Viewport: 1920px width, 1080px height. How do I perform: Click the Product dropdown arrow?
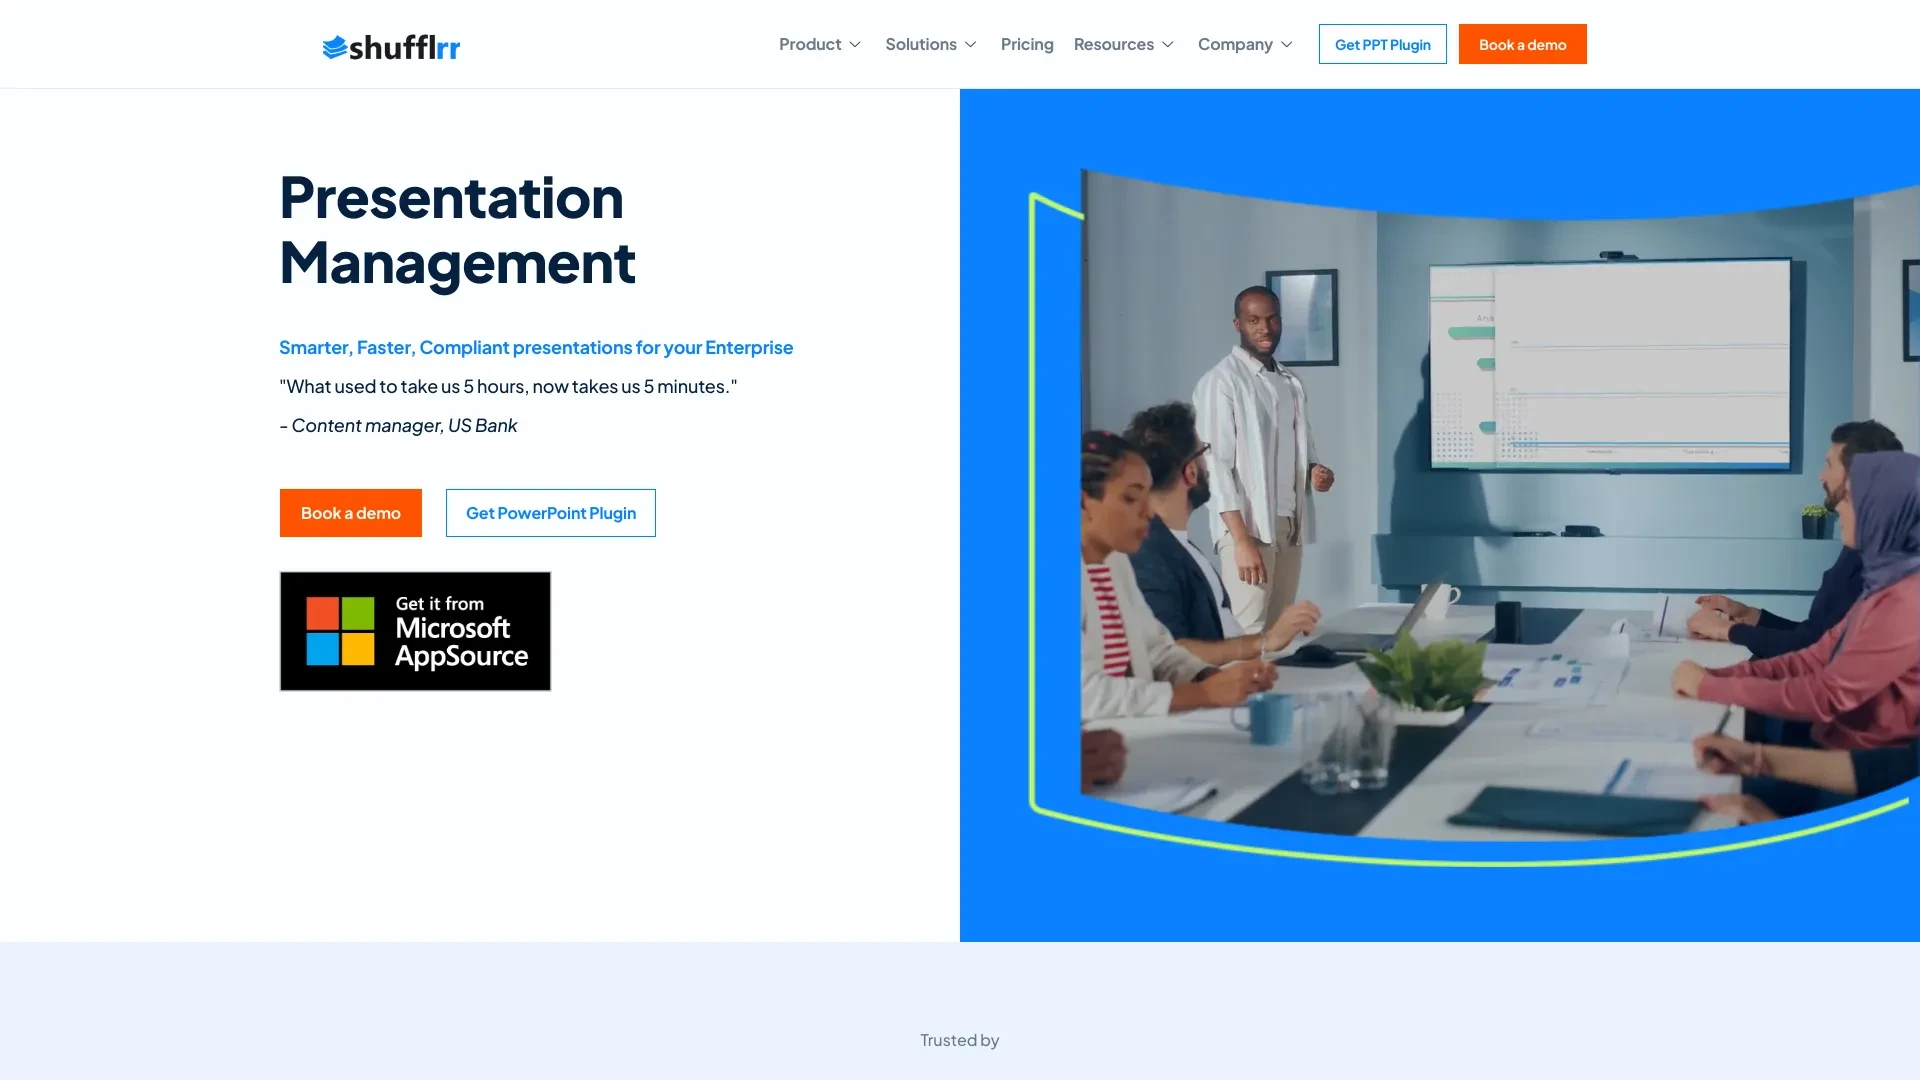pos(856,44)
